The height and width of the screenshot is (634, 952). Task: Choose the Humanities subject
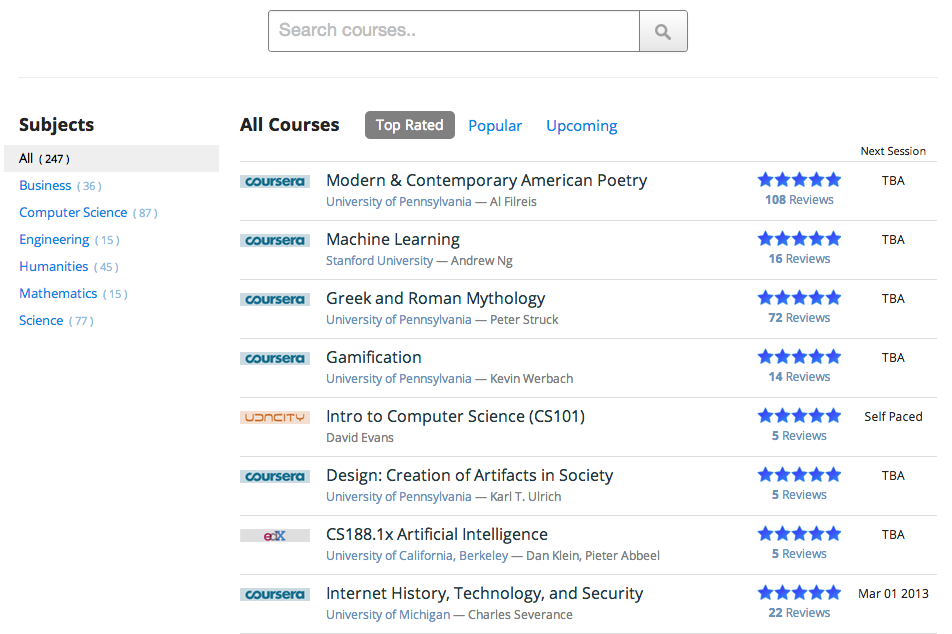pos(53,267)
